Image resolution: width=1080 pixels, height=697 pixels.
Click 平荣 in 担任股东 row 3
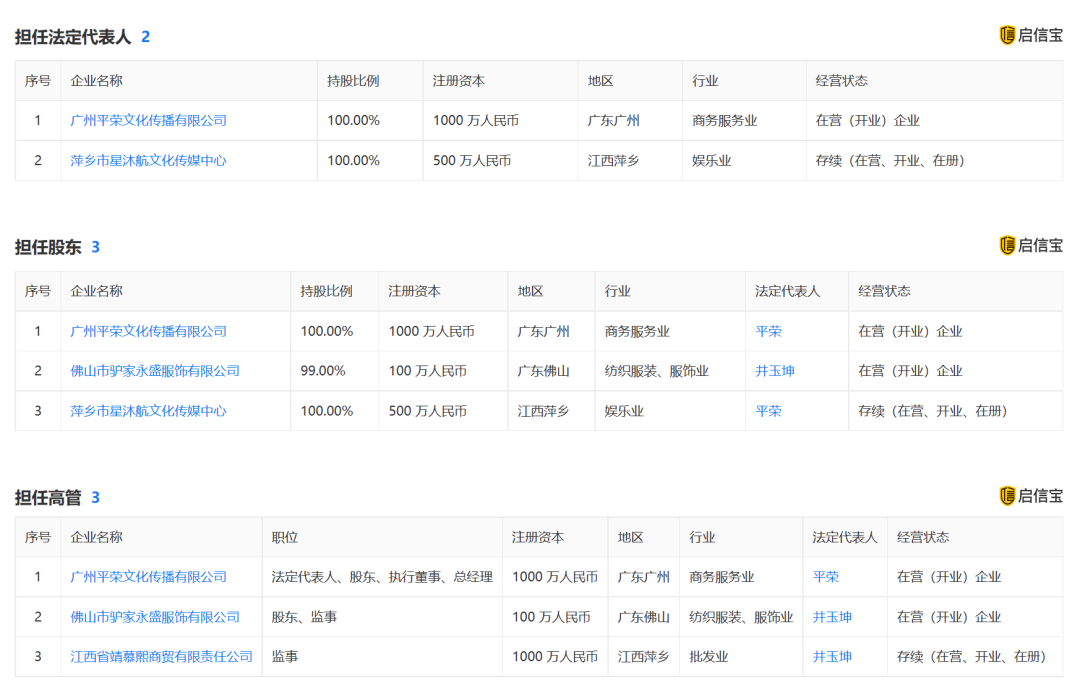[768, 411]
